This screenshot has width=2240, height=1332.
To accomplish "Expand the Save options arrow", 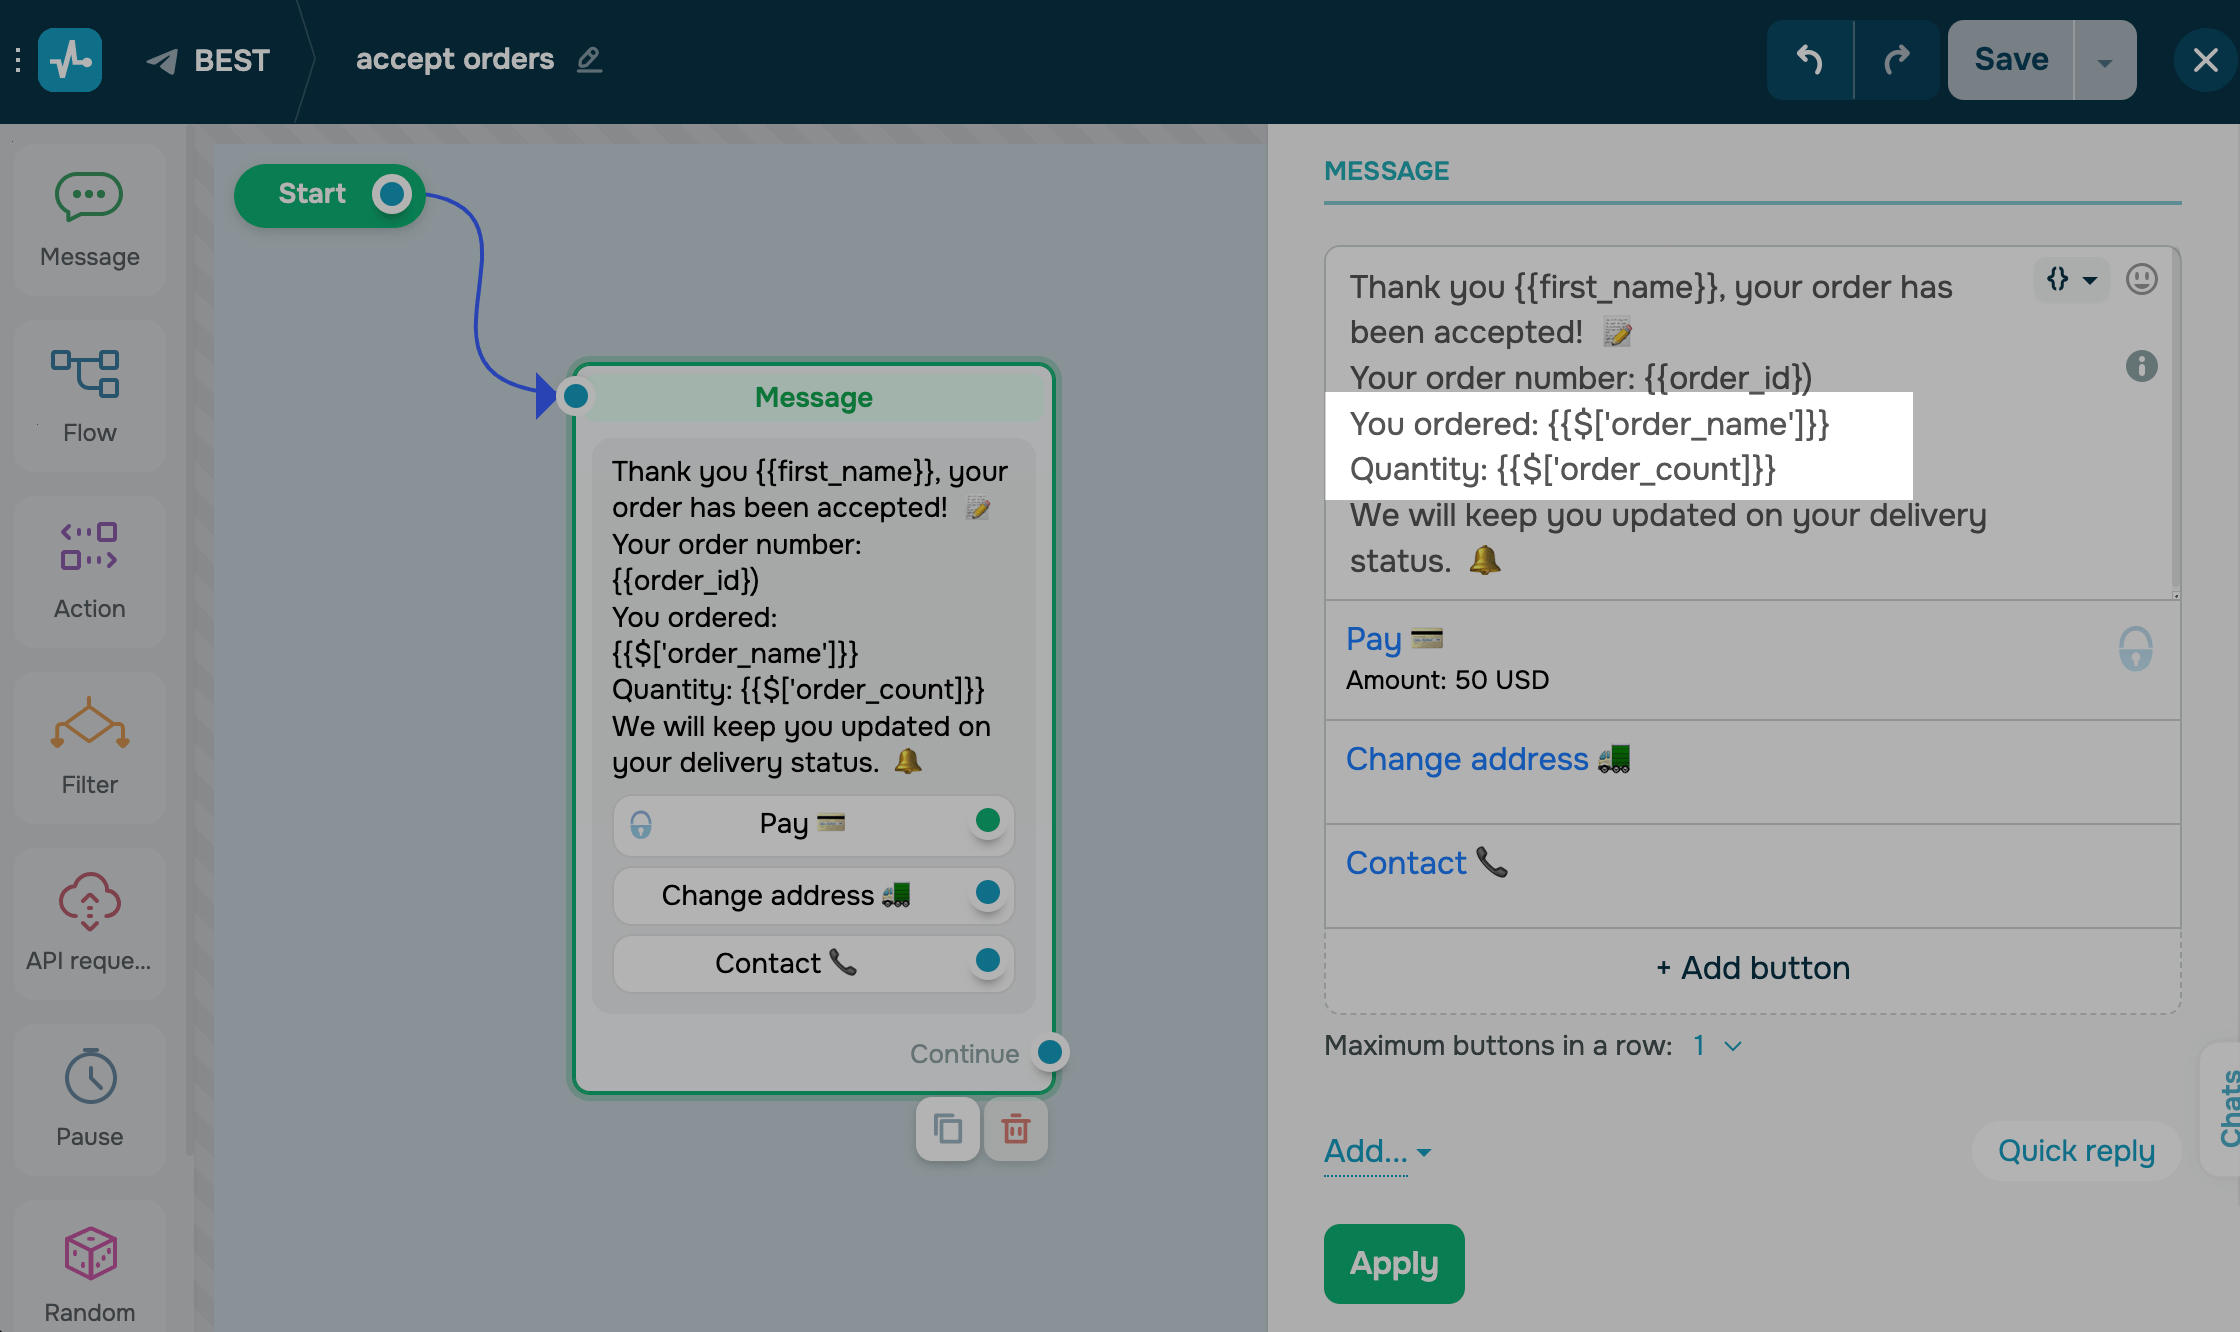I will pyautogui.click(x=2104, y=62).
